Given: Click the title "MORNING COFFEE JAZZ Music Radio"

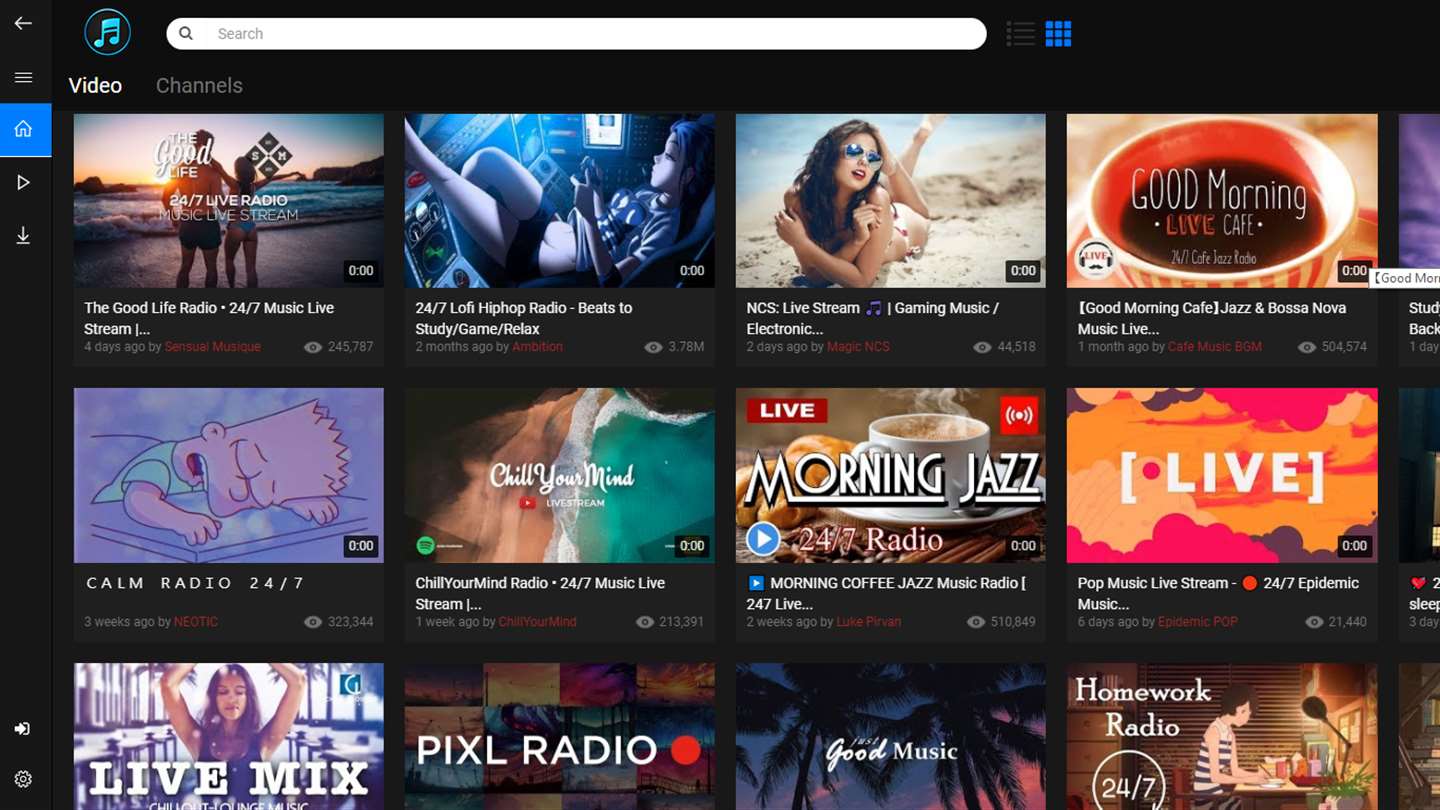Looking at the screenshot, I should click(886, 593).
